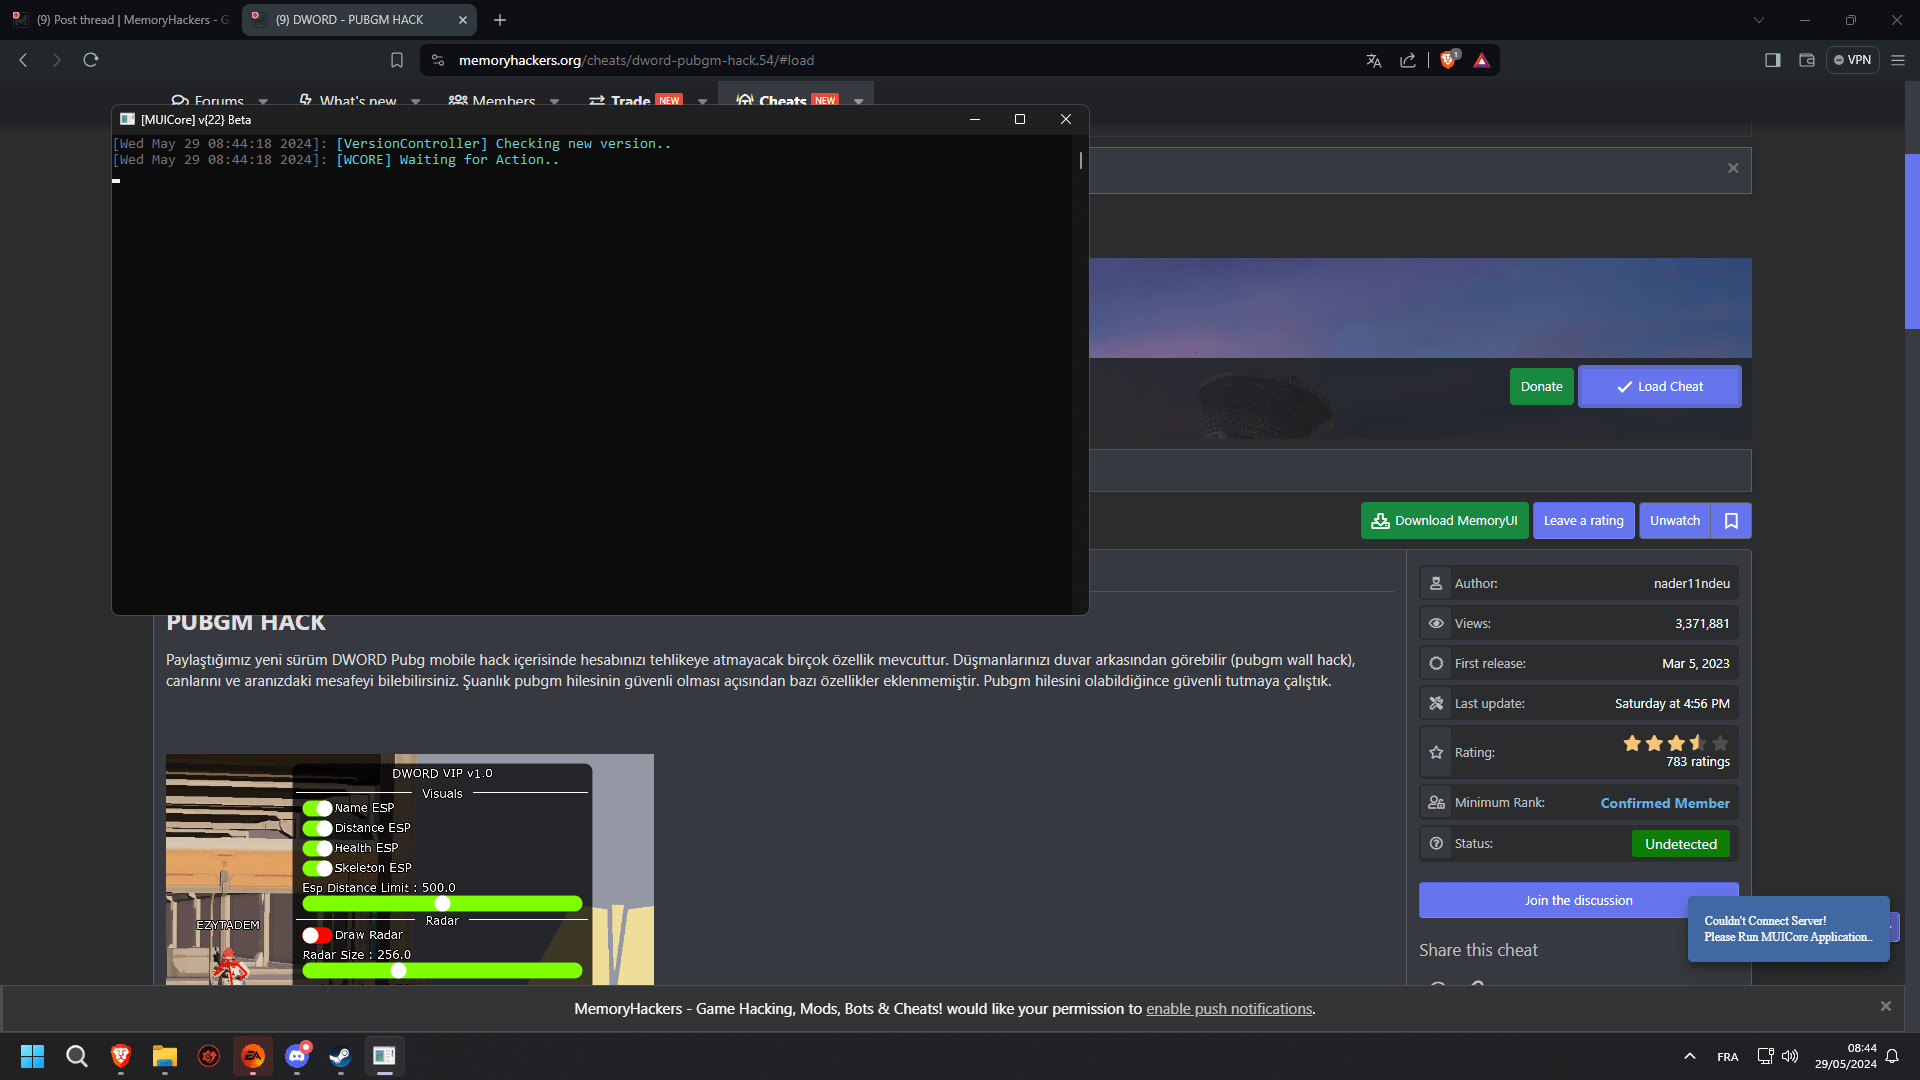Expand the Forums dropdown arrow

(263, 101)
